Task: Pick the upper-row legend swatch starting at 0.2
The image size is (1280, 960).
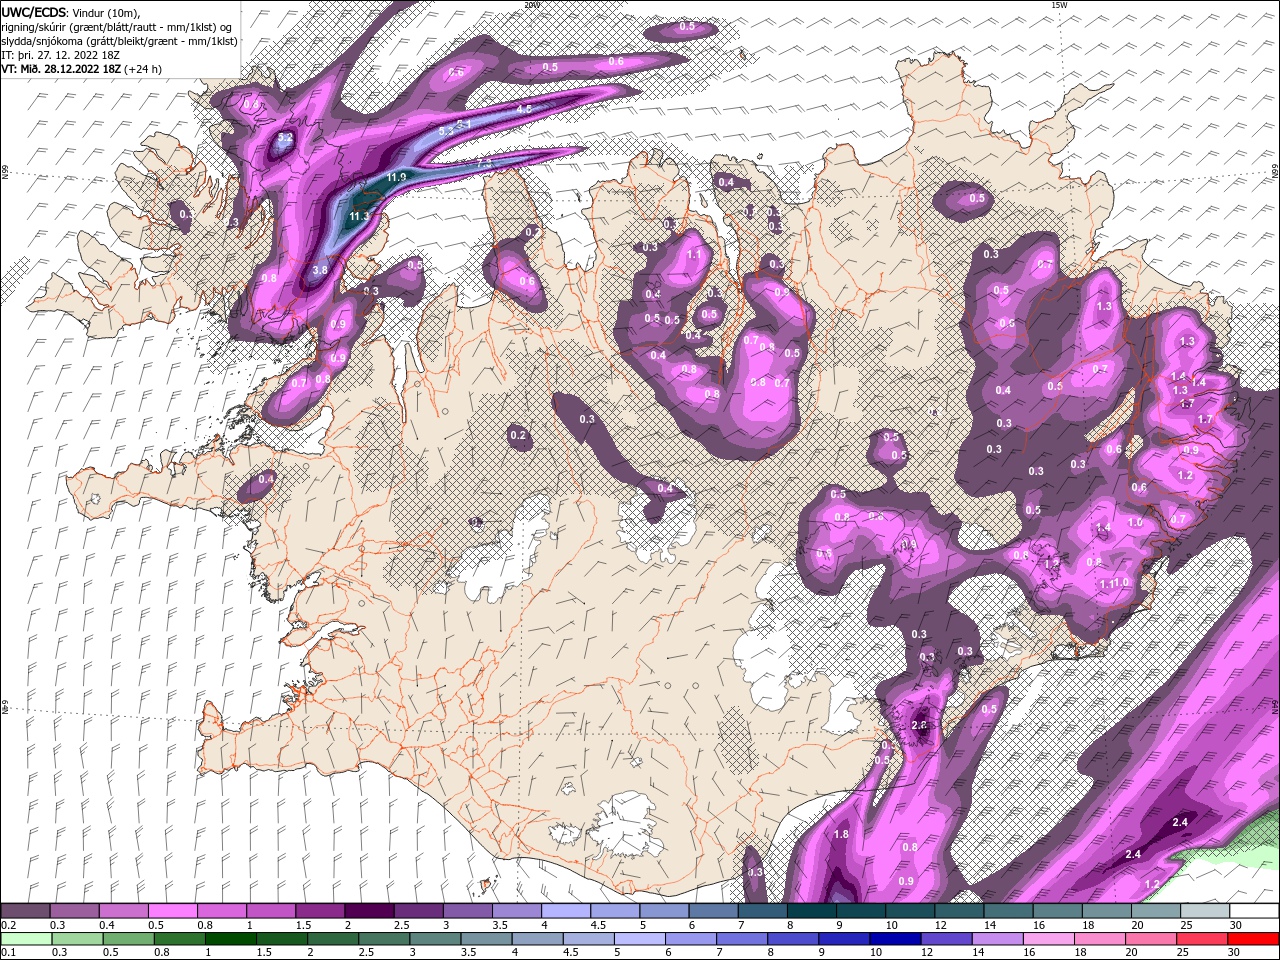Action: tap(25, 911)
